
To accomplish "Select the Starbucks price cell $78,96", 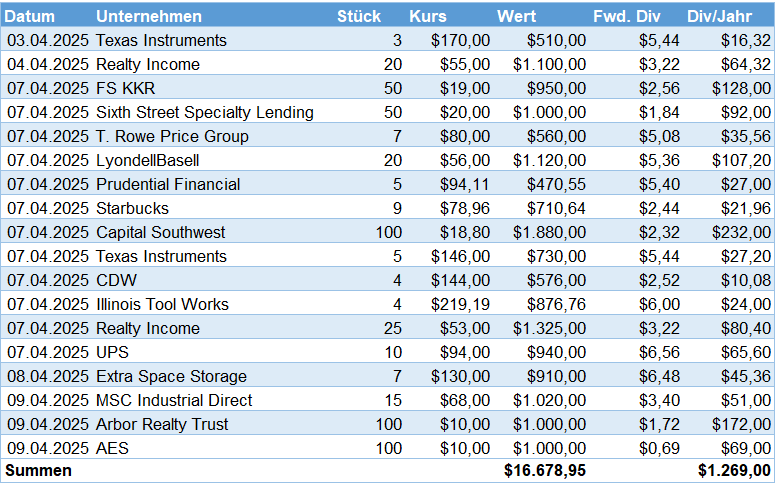I will pos(465,208).
